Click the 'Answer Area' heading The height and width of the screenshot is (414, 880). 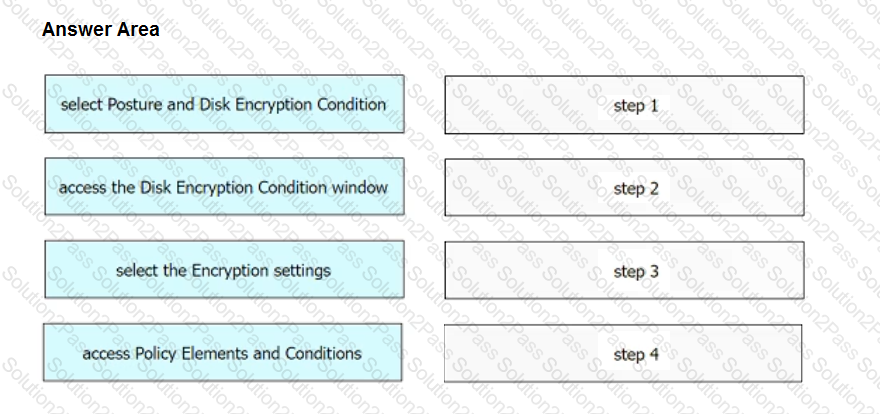click(x=100, y=29)
